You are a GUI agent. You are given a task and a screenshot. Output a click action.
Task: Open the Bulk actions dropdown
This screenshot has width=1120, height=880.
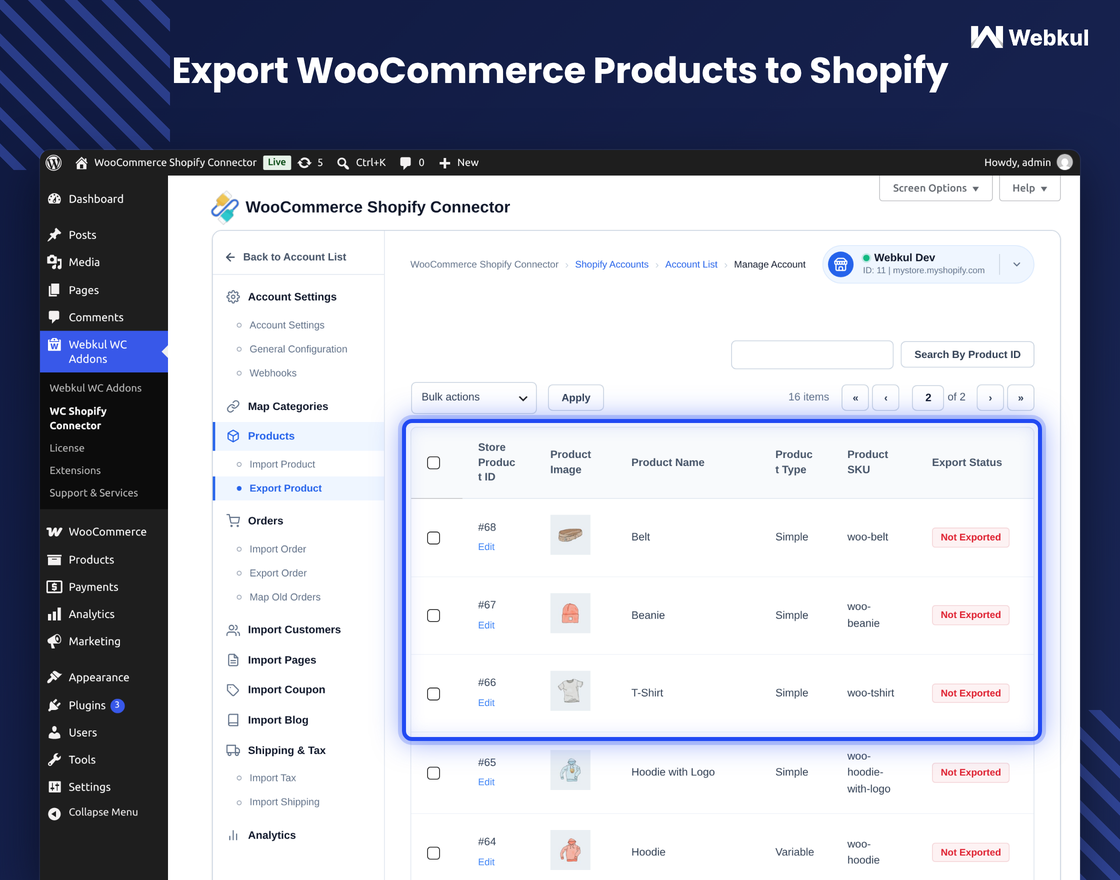tap(474, 398)
